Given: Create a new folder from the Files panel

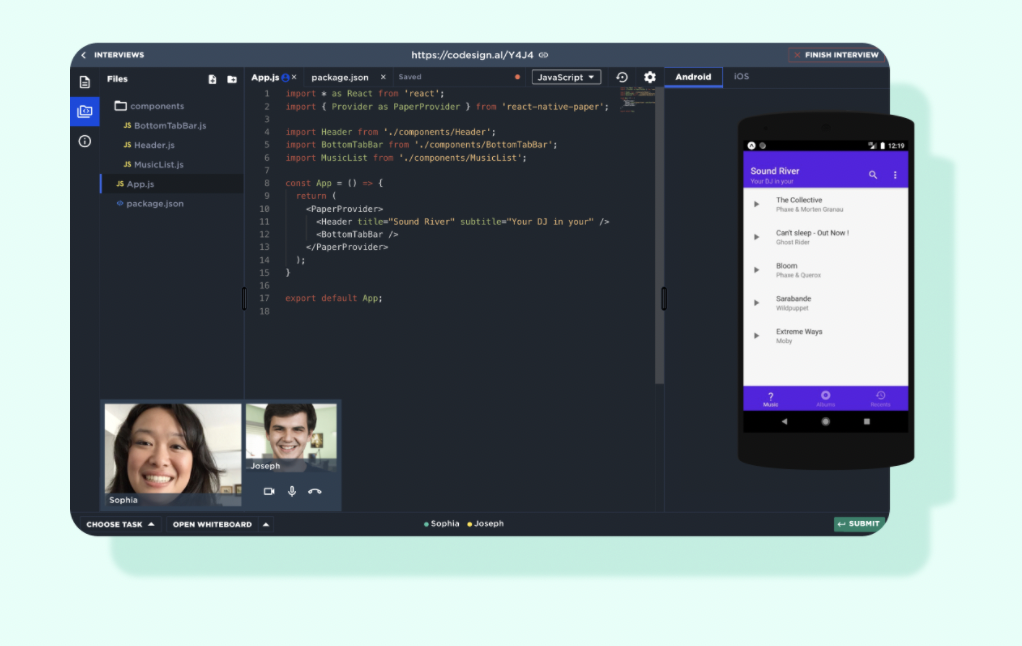Looking at the screenshot, I should tap(232, 79).
